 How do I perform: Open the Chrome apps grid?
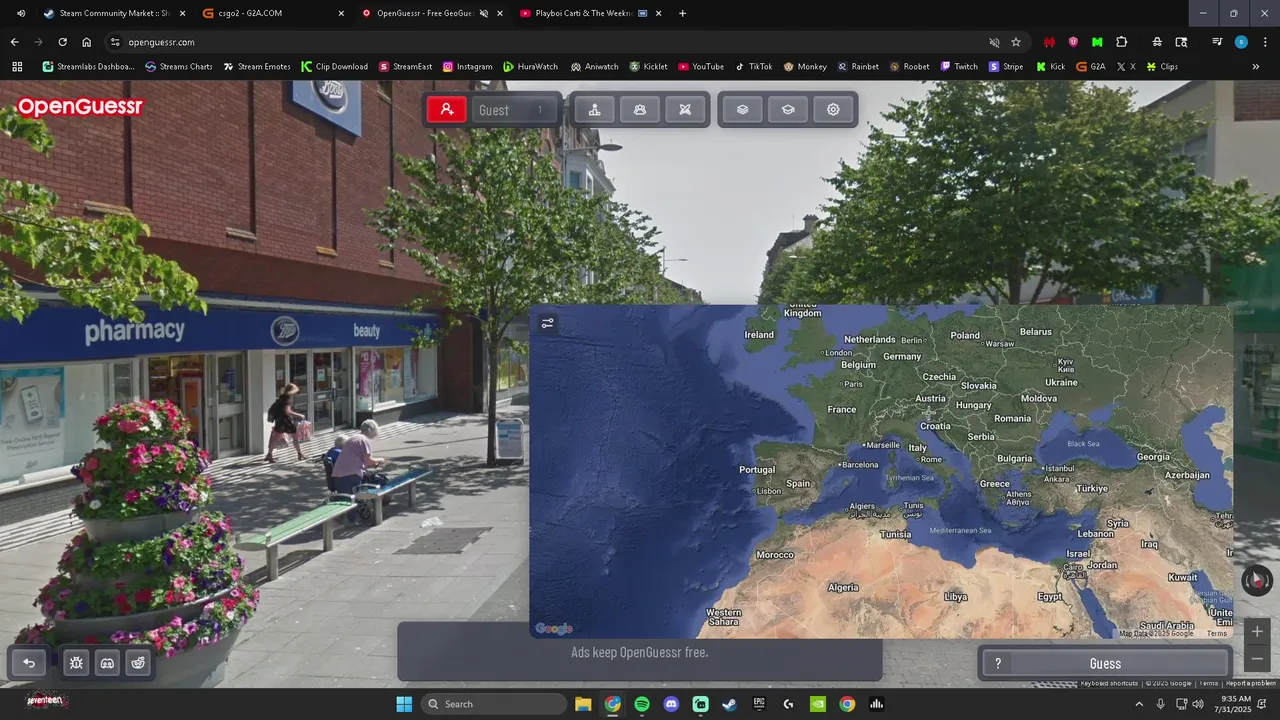coord(17,67)
